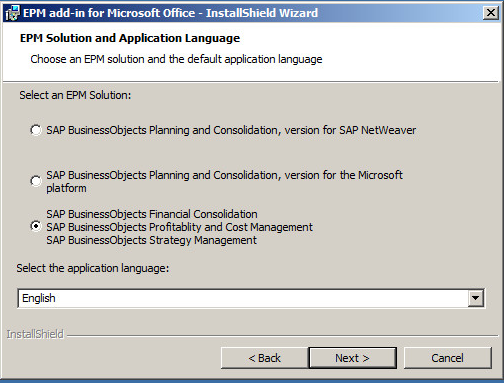Click the installer icon in the title bar

(12, 13)
